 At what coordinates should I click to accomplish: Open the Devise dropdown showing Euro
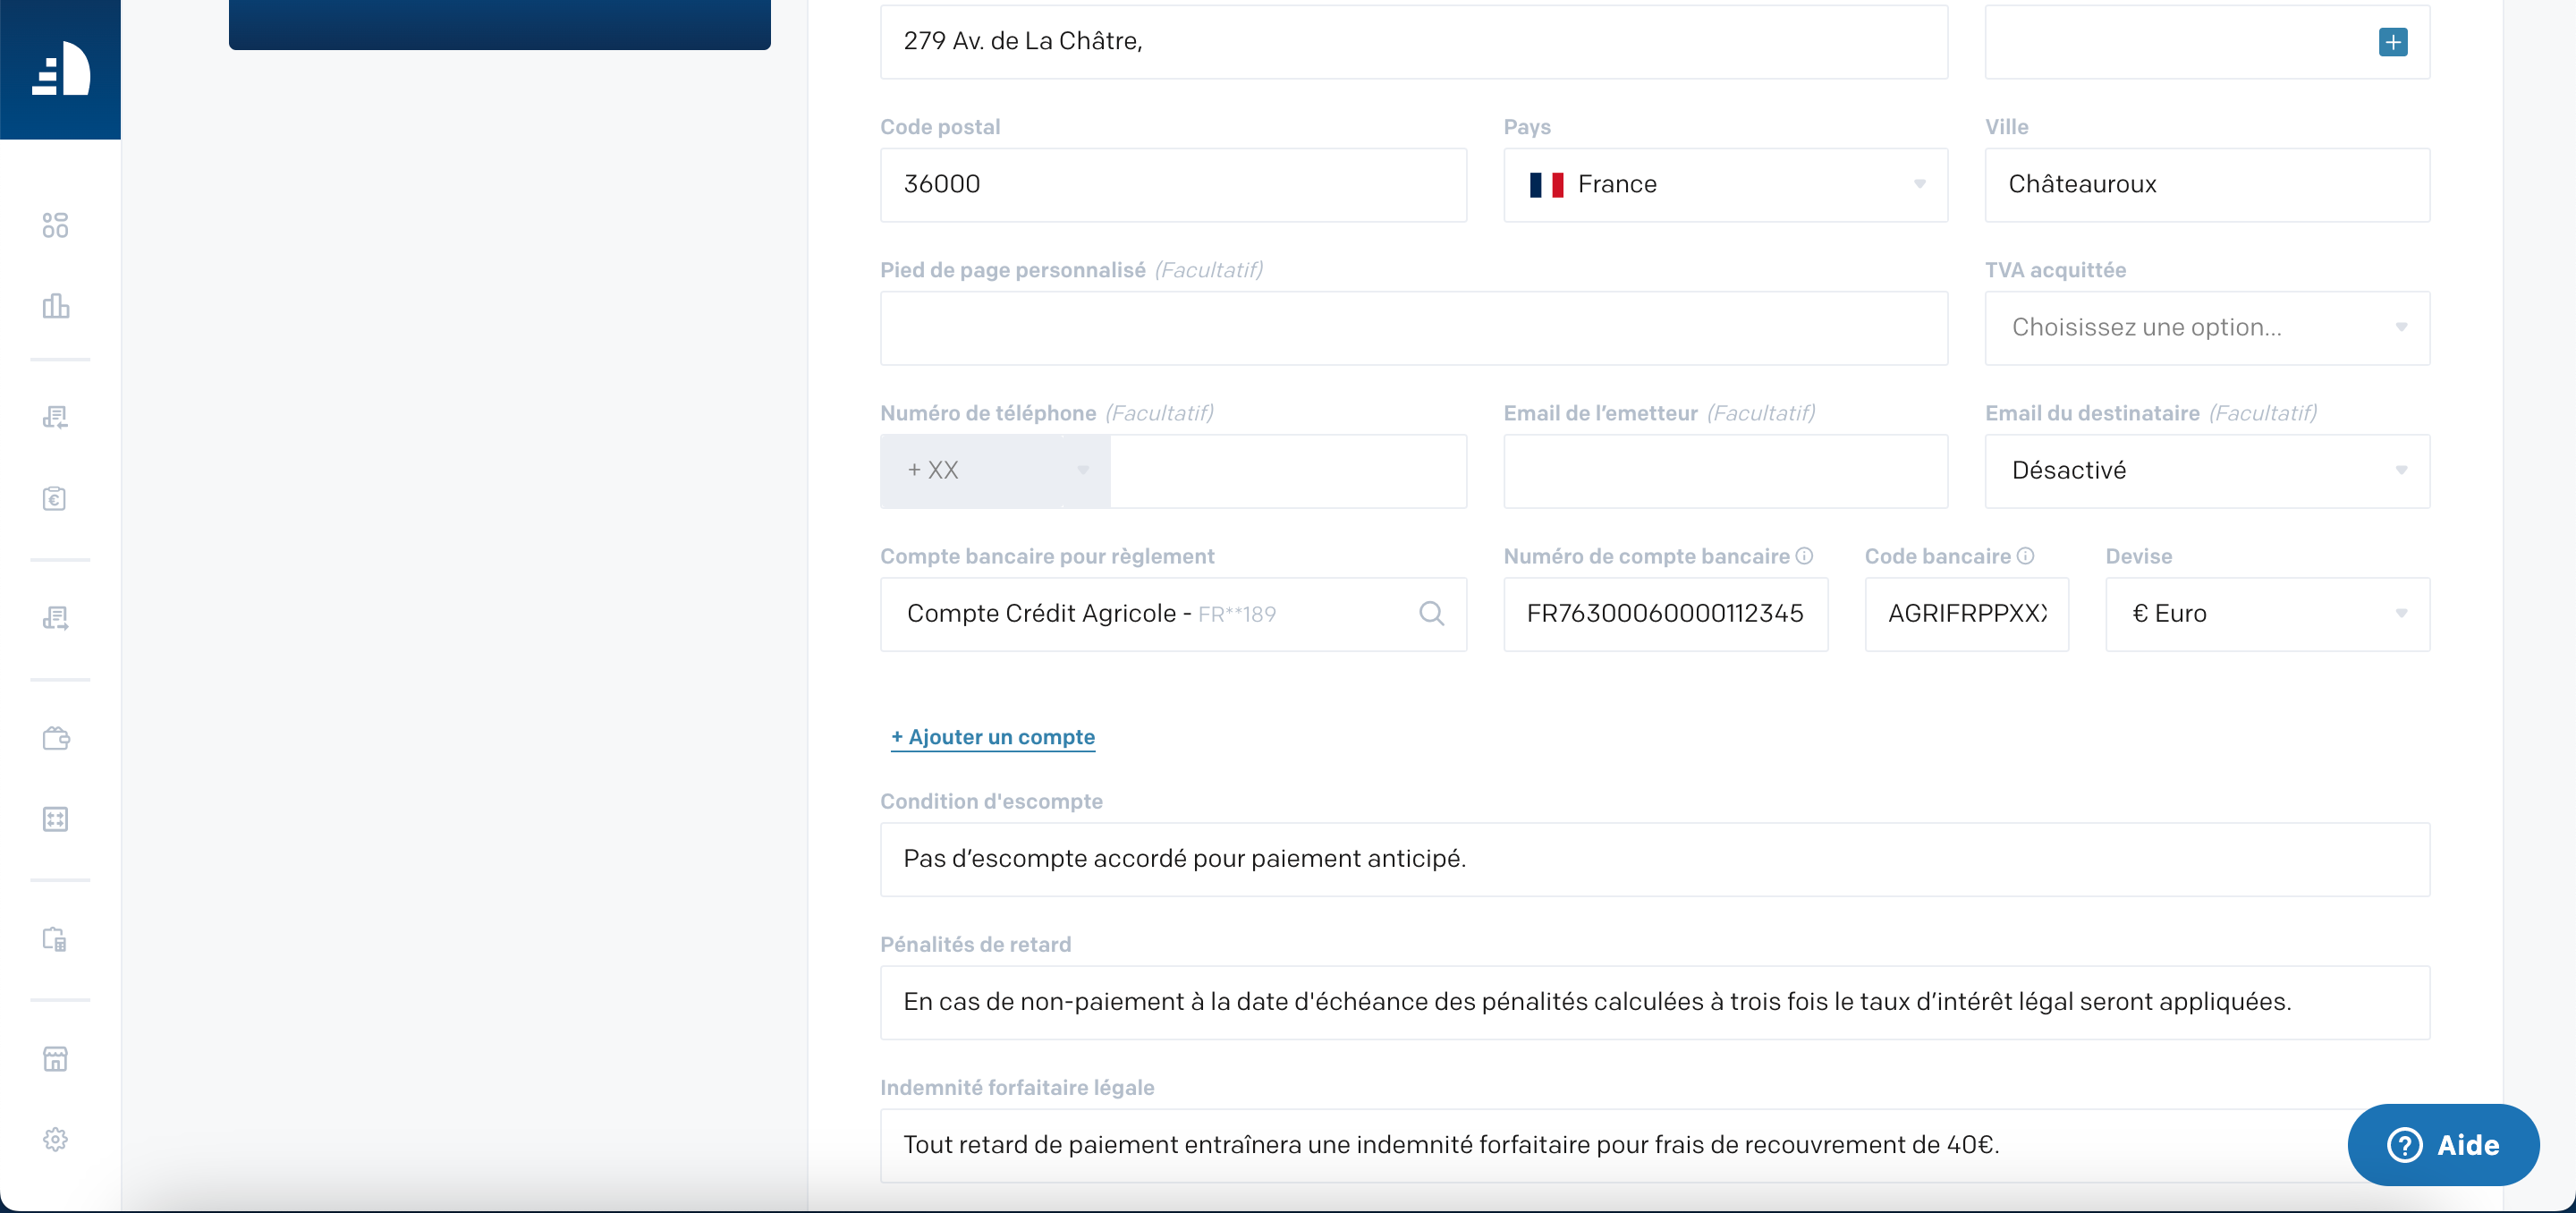click(x=2267, y=614)
